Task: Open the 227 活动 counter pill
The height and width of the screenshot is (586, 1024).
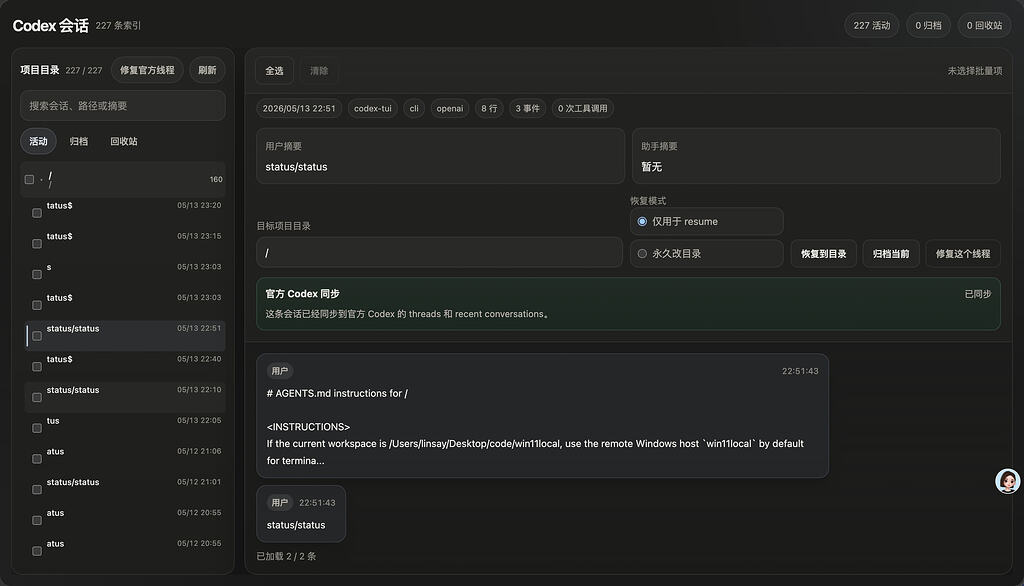Action: pos(872,25)
